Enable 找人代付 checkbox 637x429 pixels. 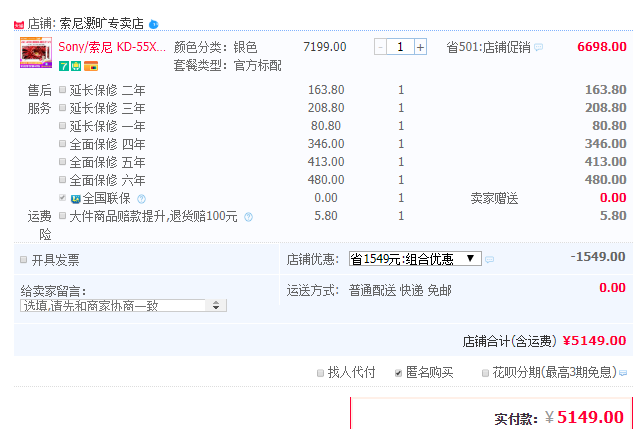(320, 373)
